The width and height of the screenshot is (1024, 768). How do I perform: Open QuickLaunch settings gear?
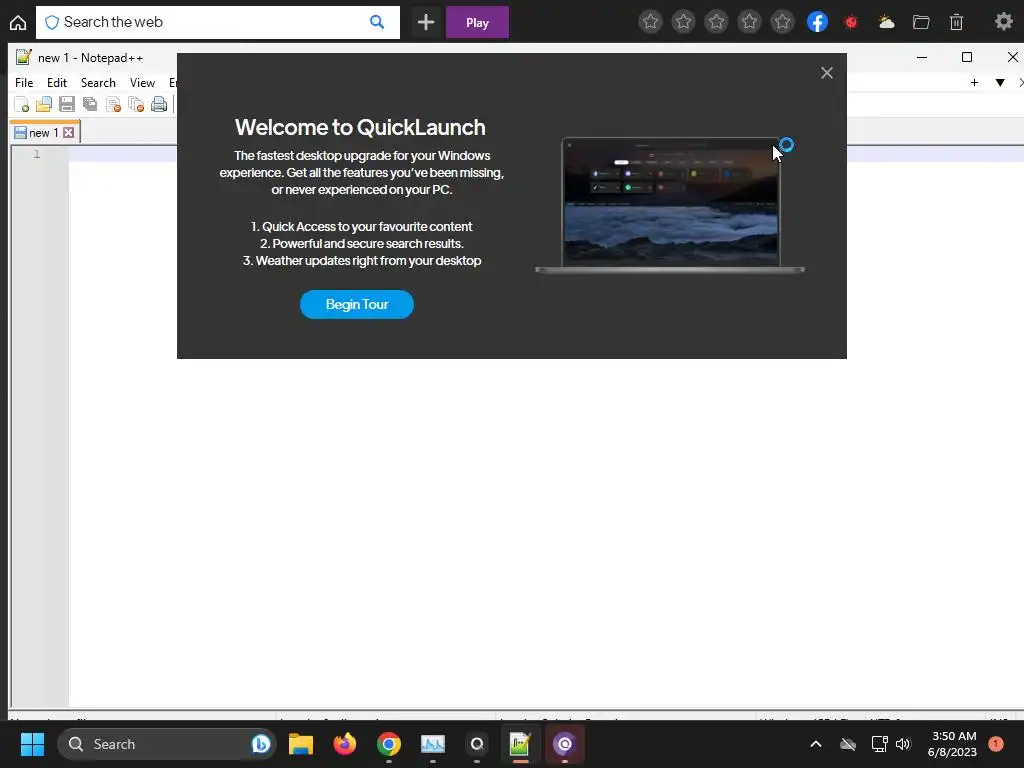click(1004, 22)
